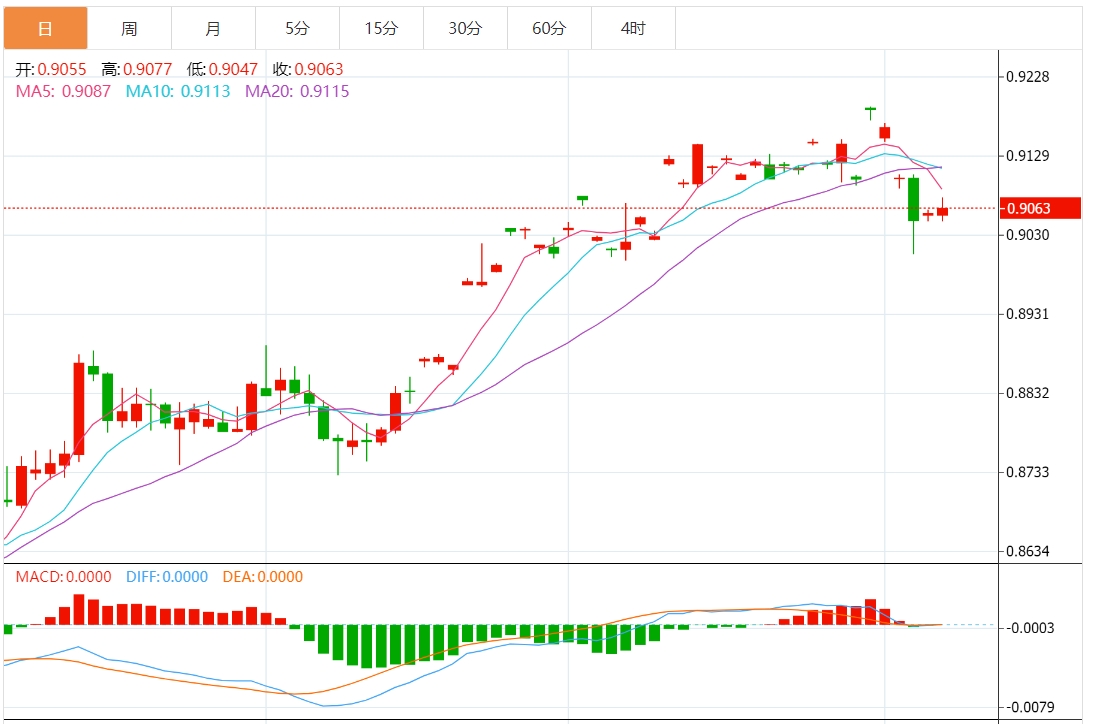Switch to the weekly 周 tab
This screenshot has width=1098, height=724.
[x=130, y=28]
